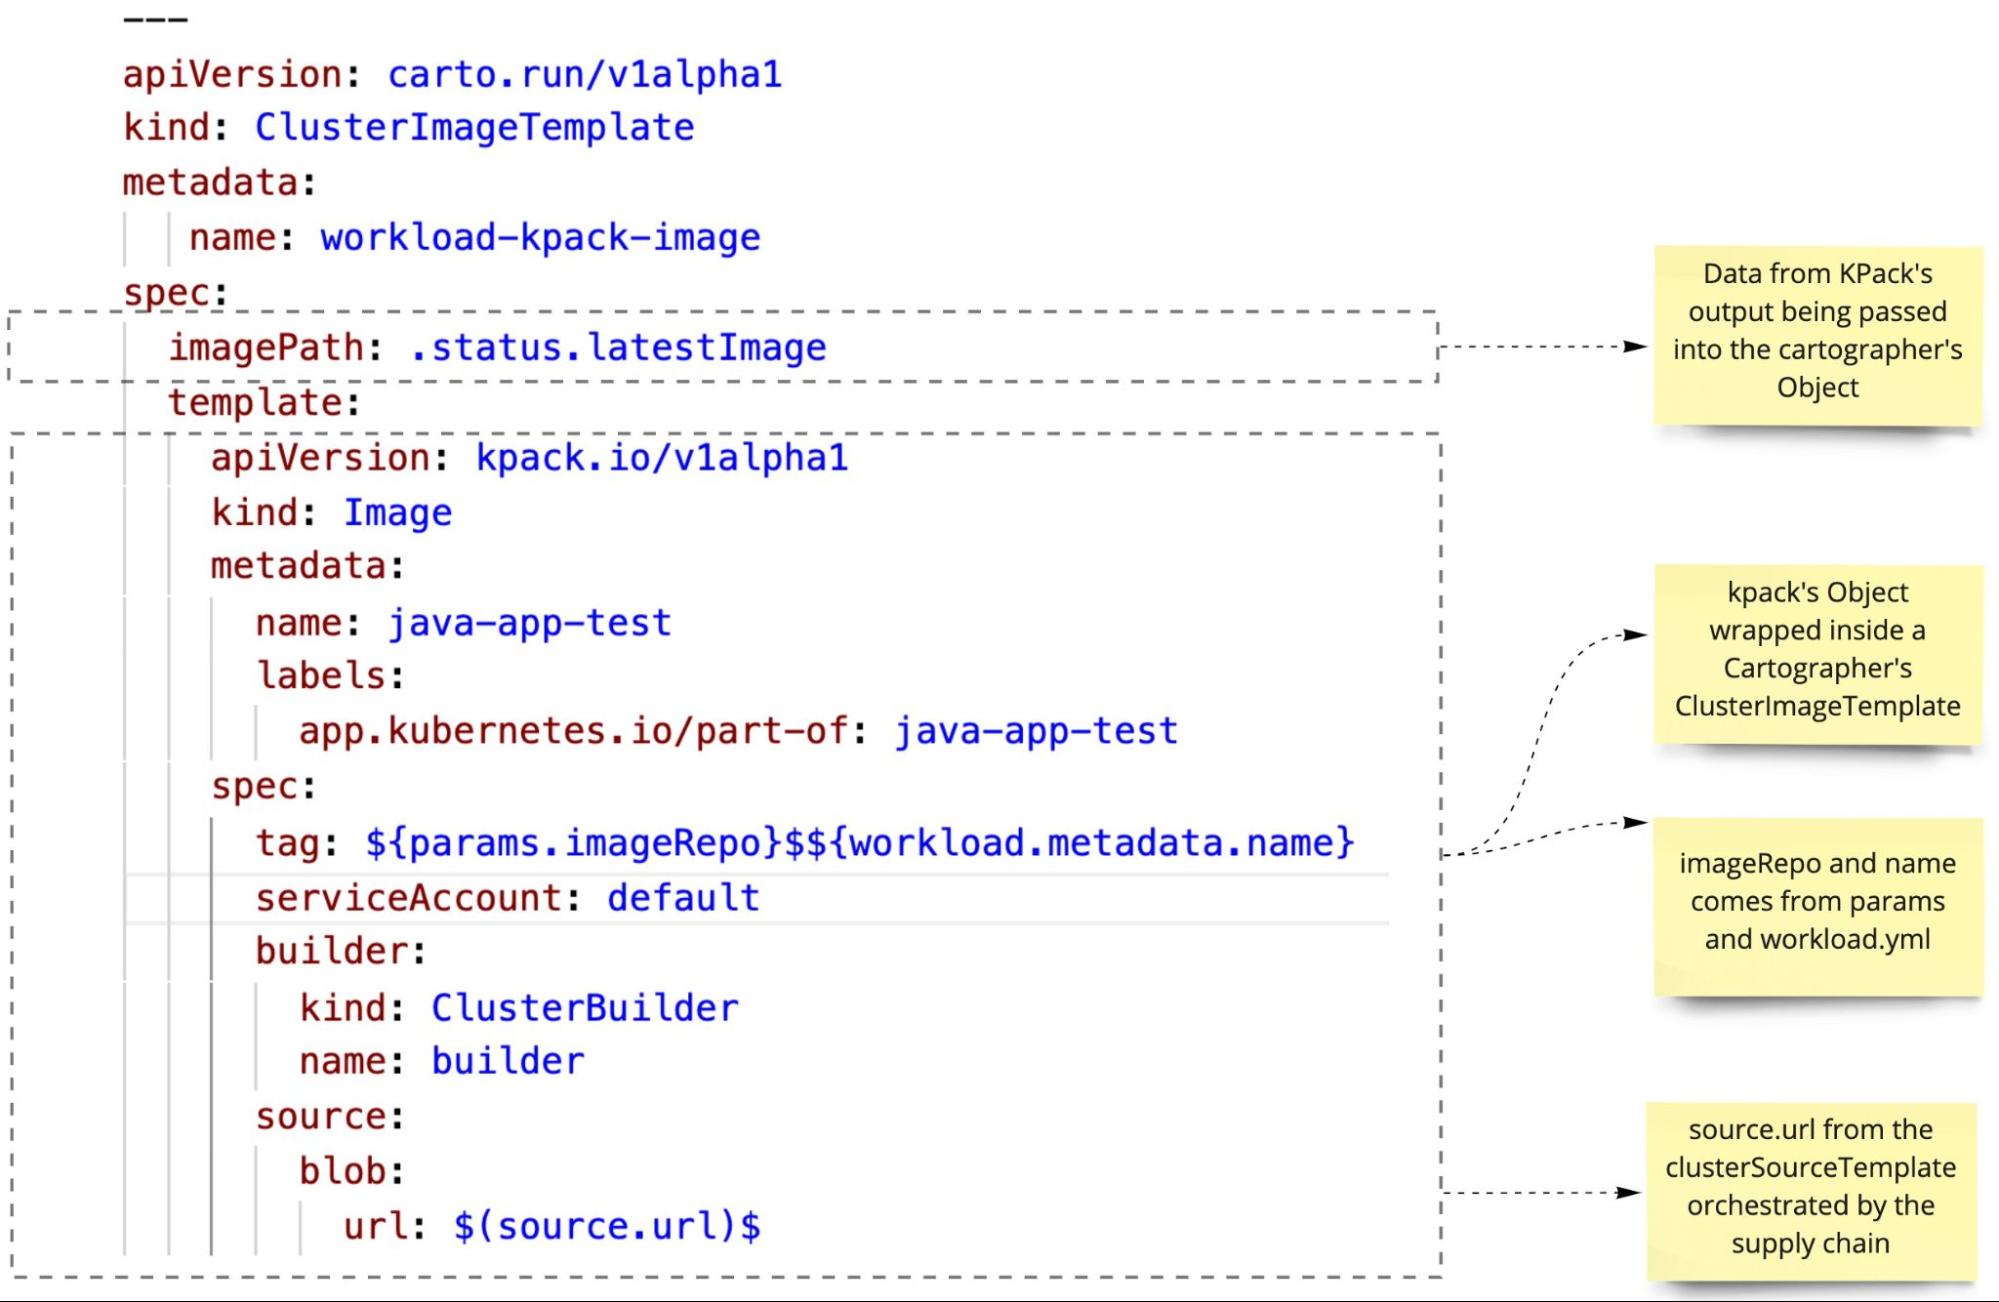1999x1302 pixels.
Task: Click arrowhead pointing to imageRepo note
Action: [1634, 822]
